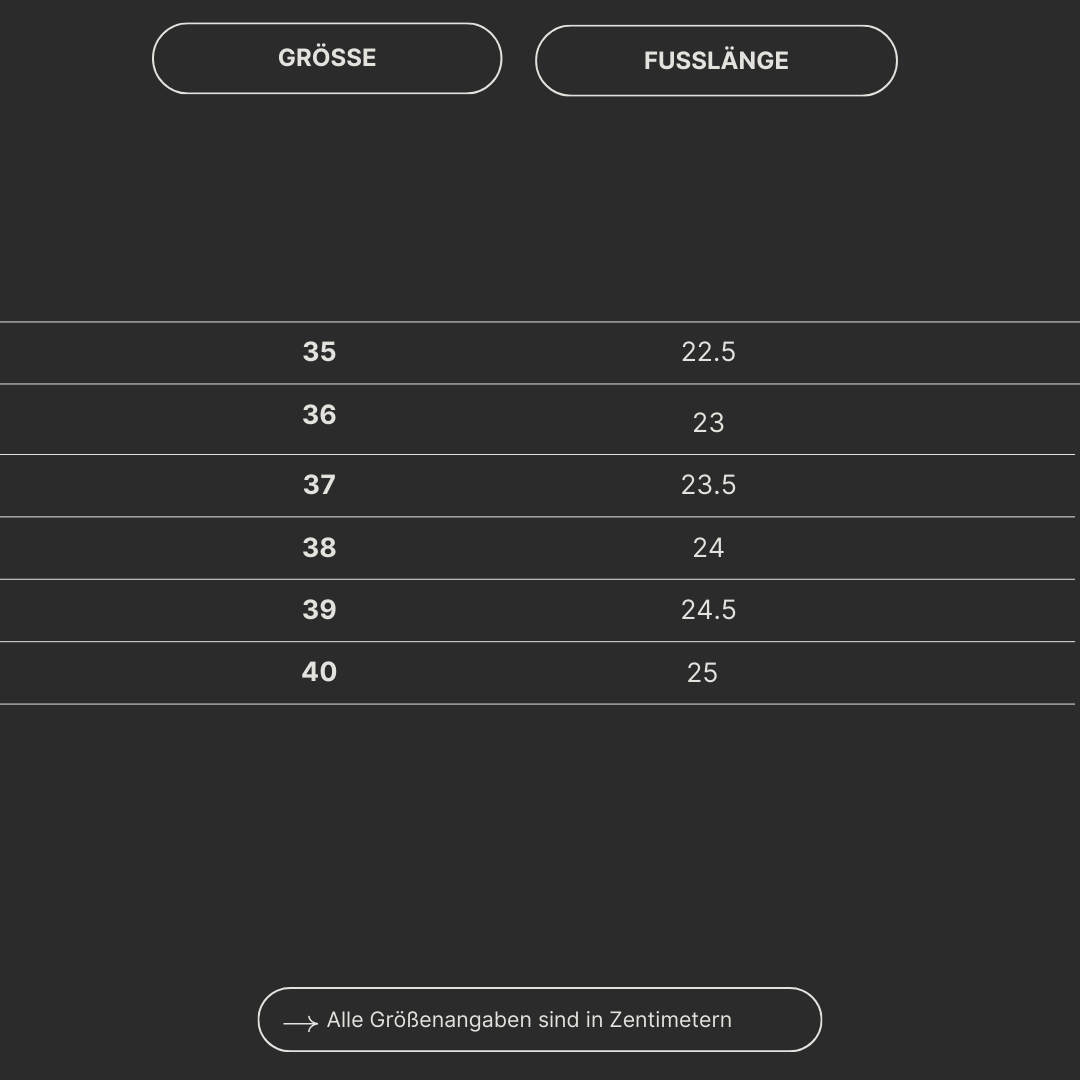
Task: Select size 37 in the size column
Action: tap(319, 485)
